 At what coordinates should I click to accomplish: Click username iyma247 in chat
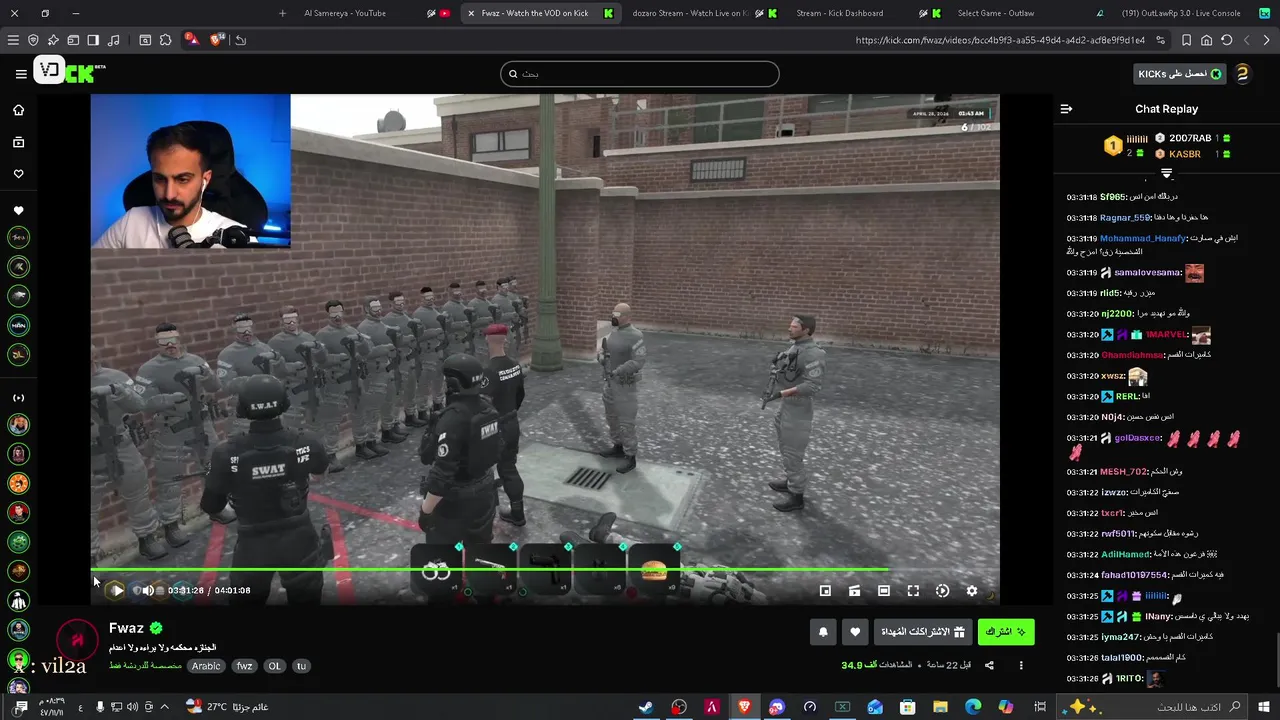coord(1120,637)
